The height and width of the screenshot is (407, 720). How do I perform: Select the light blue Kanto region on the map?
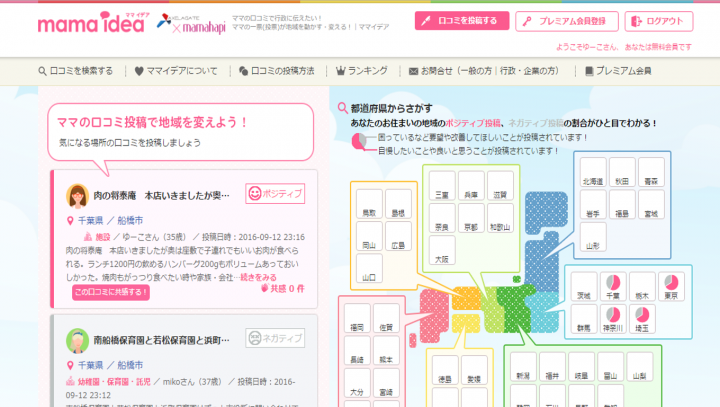543,312
